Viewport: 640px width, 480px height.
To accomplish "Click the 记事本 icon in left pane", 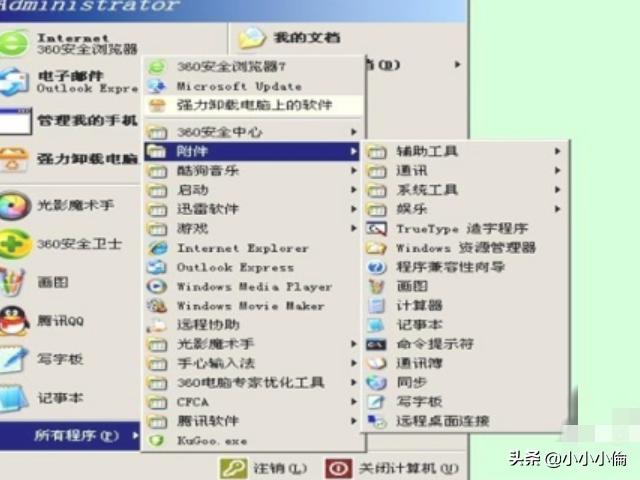I will 13,398.
